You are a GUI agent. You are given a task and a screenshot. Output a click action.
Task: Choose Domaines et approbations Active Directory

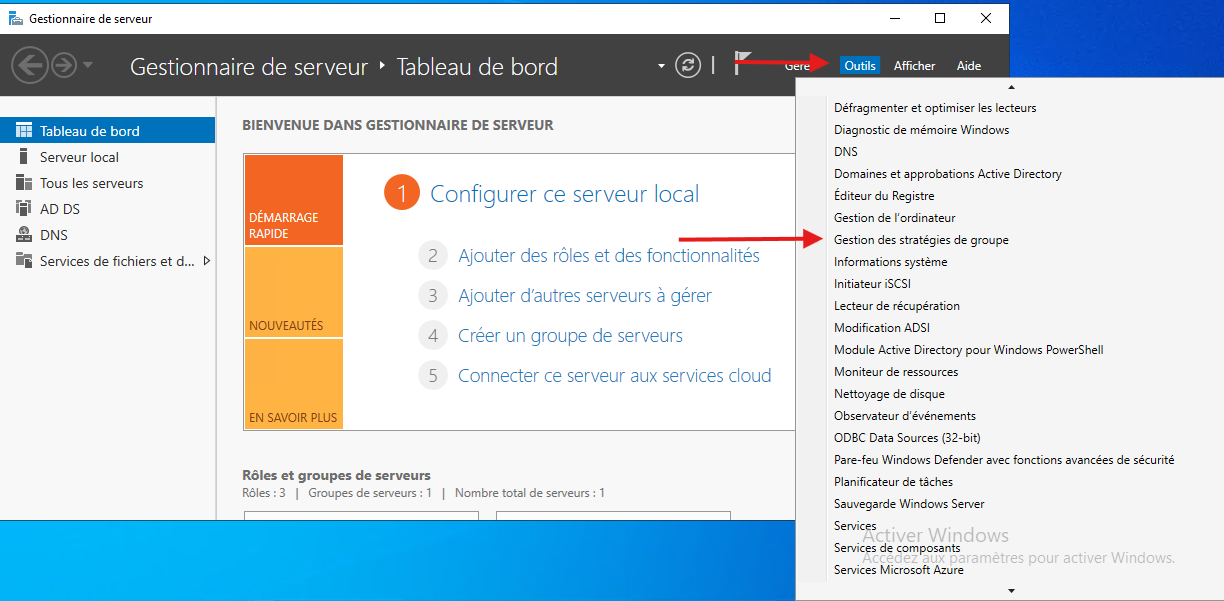tap(948, 174)
